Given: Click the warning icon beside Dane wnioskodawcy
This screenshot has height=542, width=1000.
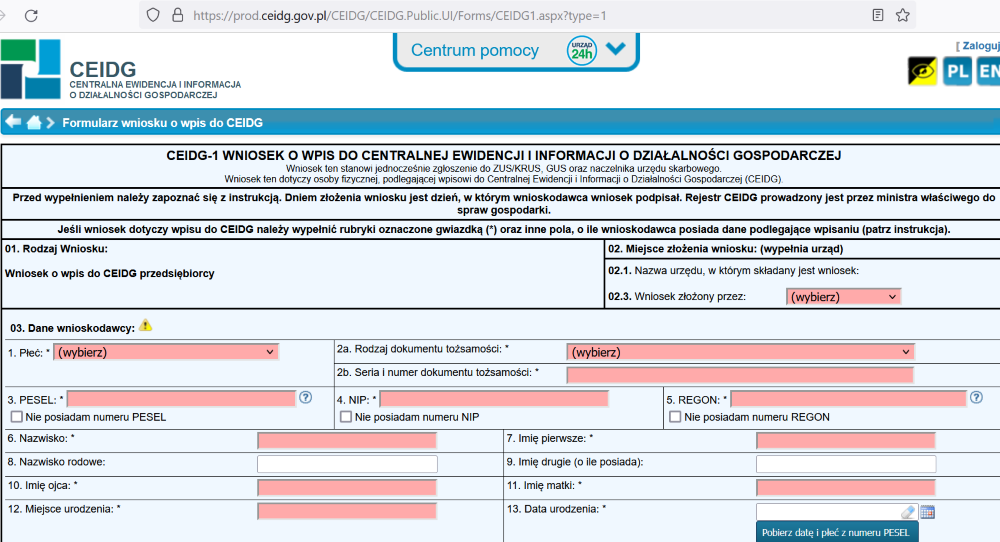Looking at the screenshot, I should click(146, 325).
